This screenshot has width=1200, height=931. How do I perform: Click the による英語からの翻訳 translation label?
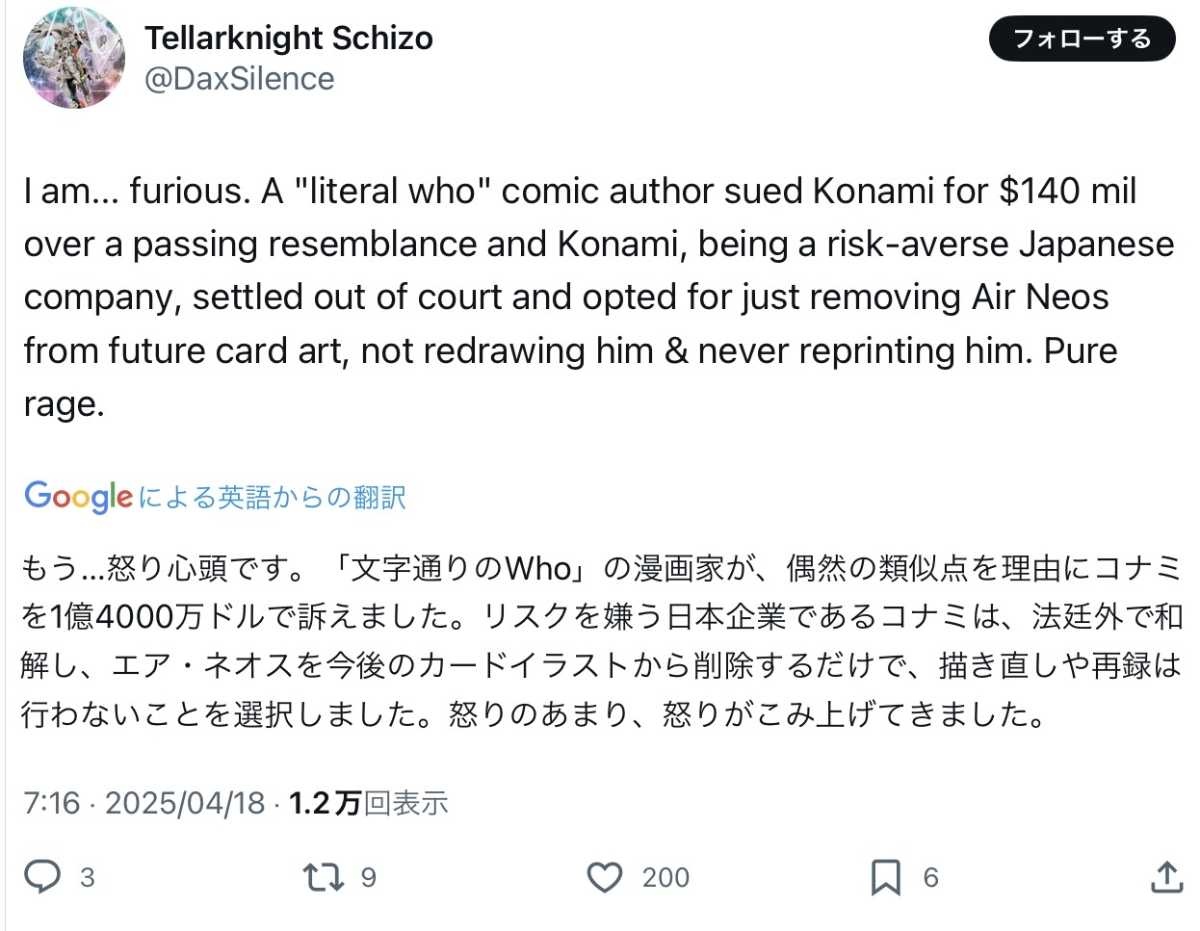(x=271, y=497)
